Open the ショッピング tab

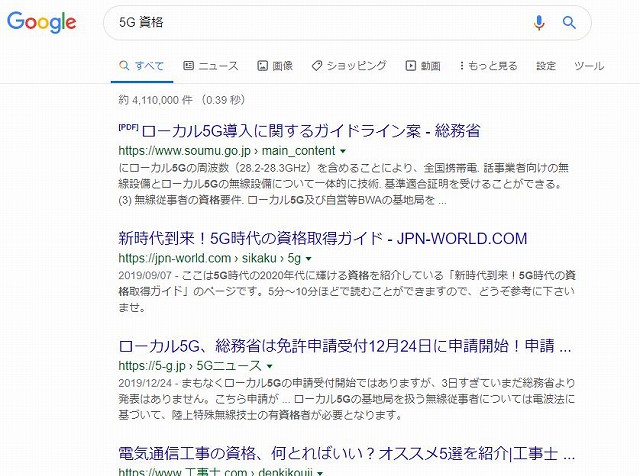(x=349, y=66)
